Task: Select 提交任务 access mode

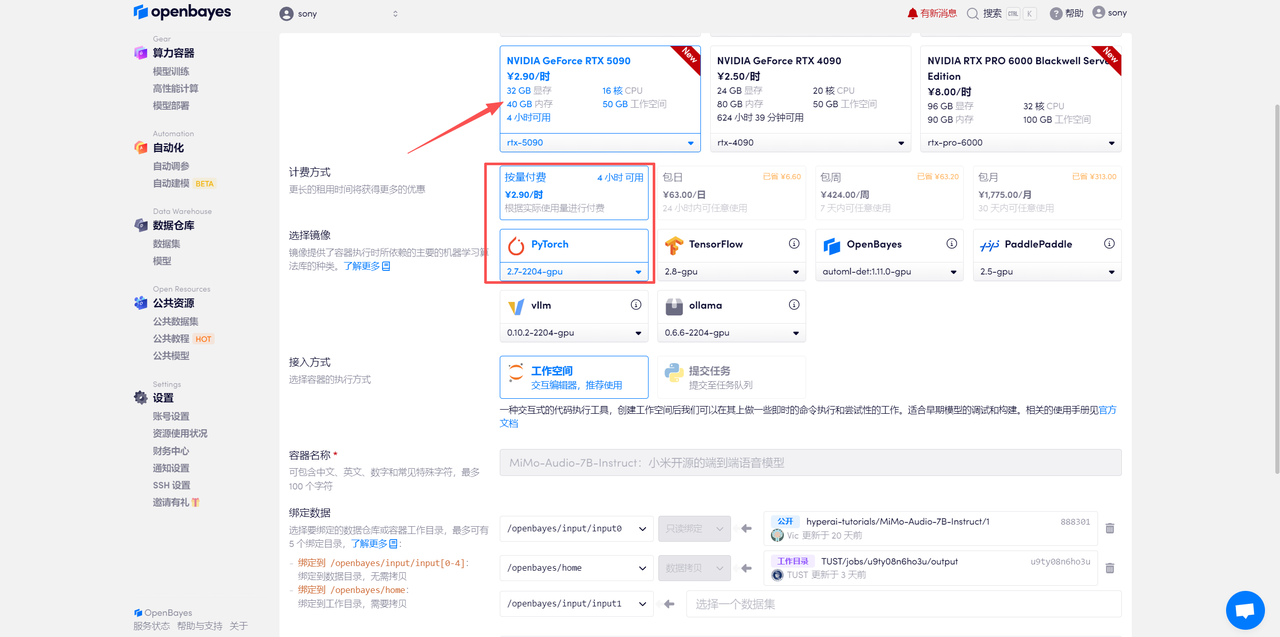Action: click(x=732, y=378)
